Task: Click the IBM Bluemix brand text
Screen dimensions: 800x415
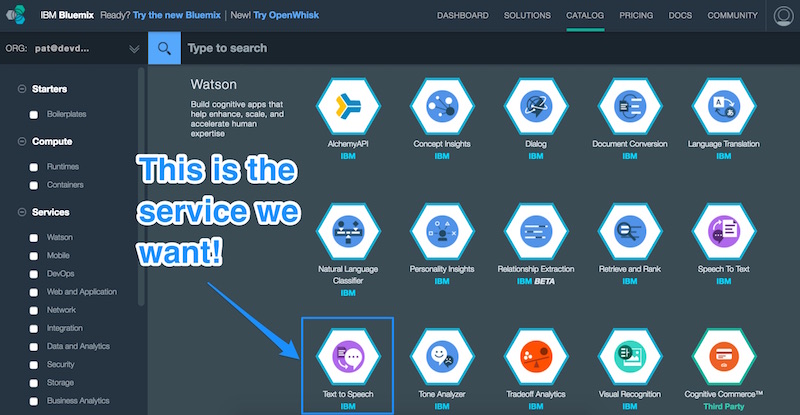Action: tap(67, 15)
